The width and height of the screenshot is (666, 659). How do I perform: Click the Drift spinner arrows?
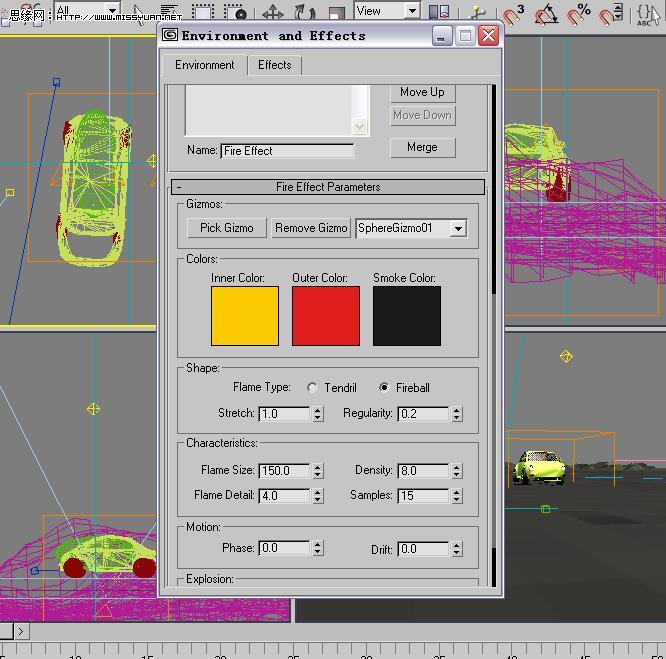click(x=457, y=549)
